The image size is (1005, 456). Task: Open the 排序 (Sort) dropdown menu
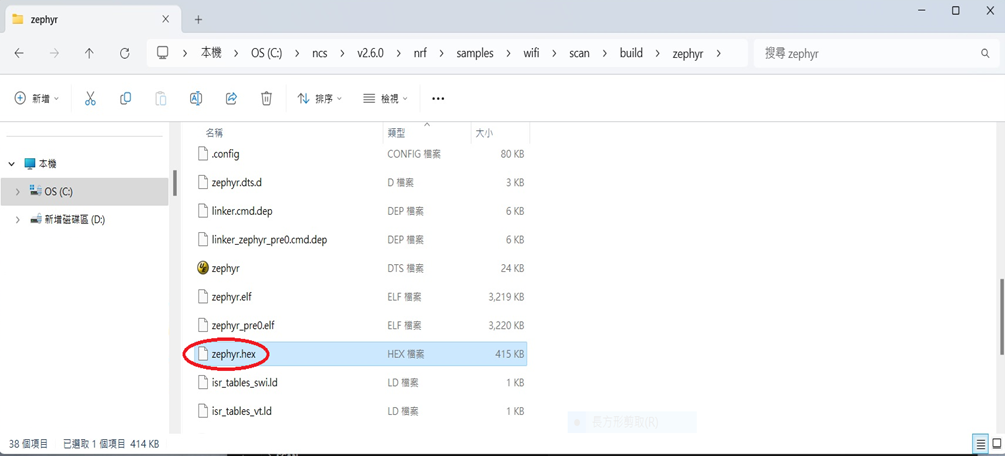(319, 98)
